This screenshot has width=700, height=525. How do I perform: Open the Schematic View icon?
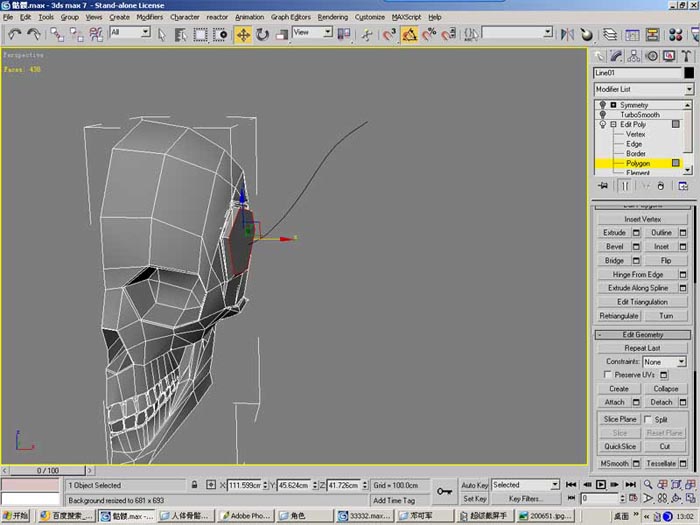tap(652, 34)
